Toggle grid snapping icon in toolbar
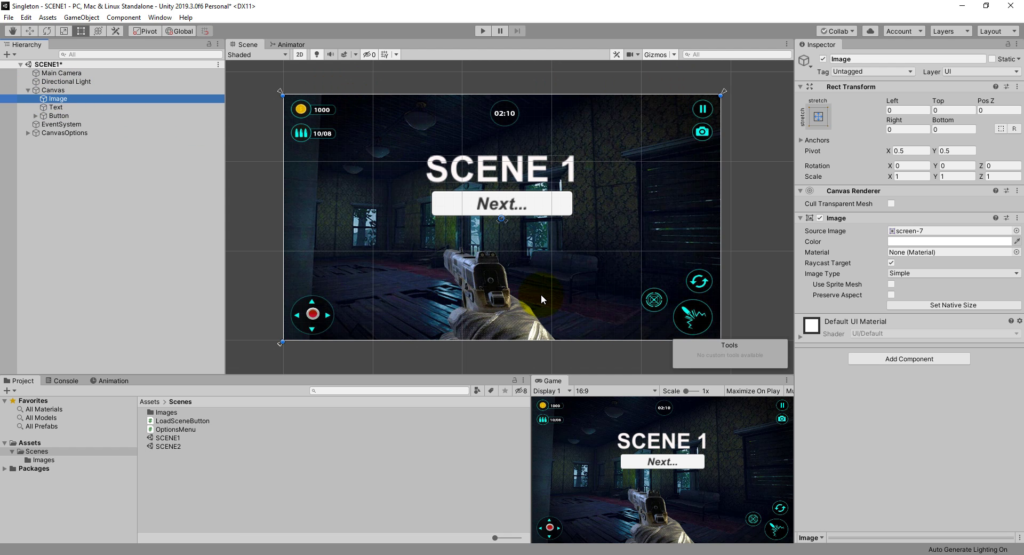This screenshot has height=555, width=1024. pyautogui.click(x=205, y=31)
